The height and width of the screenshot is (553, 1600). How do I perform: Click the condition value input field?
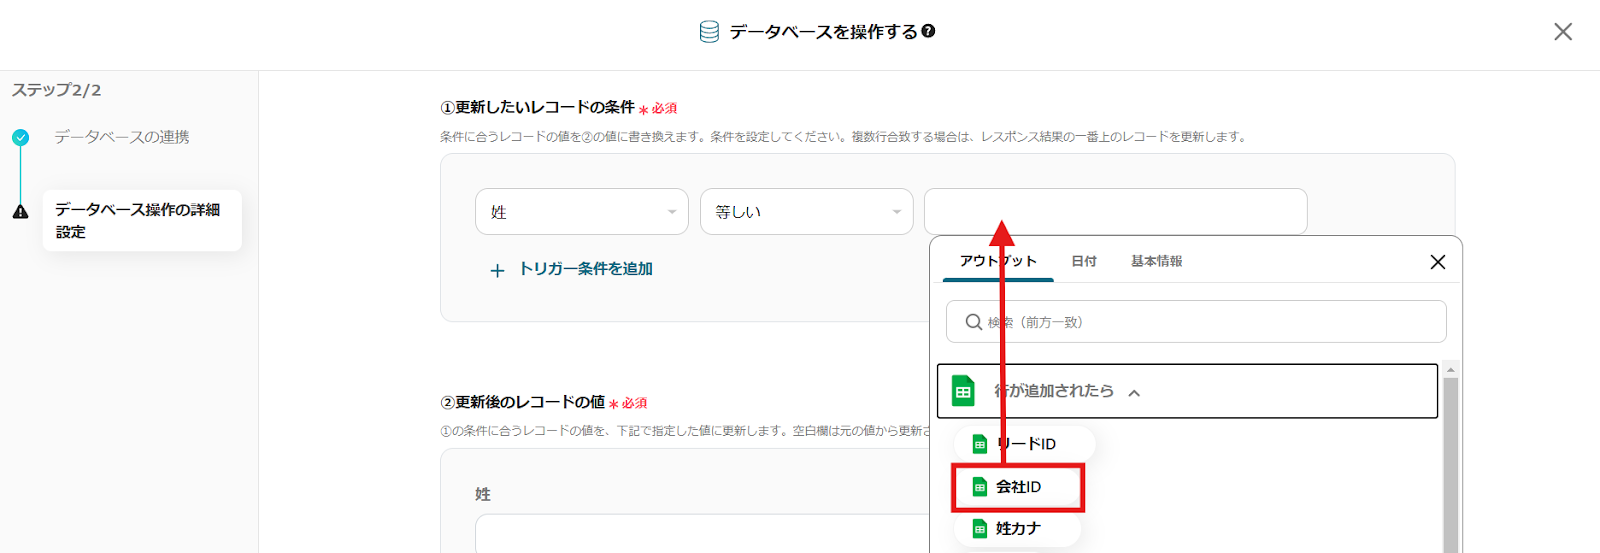[1115, 211]
